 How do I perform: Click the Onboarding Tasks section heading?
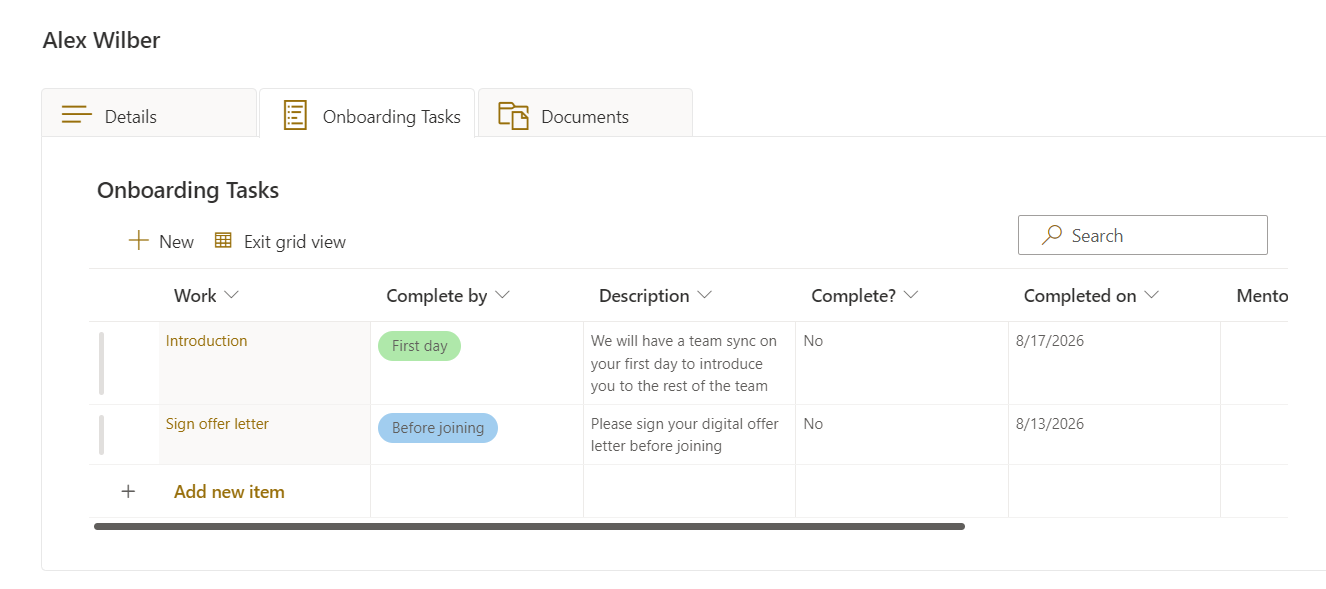pos(188,190)
